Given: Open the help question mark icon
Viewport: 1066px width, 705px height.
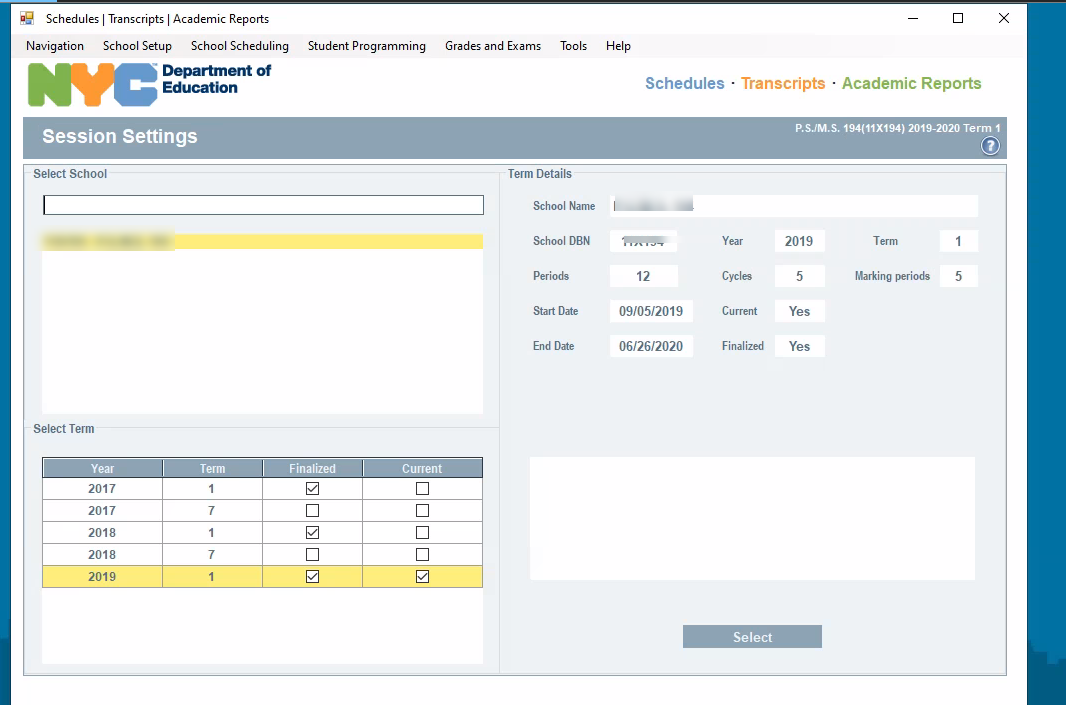Looking at the screenshot, I should (990, 145).
